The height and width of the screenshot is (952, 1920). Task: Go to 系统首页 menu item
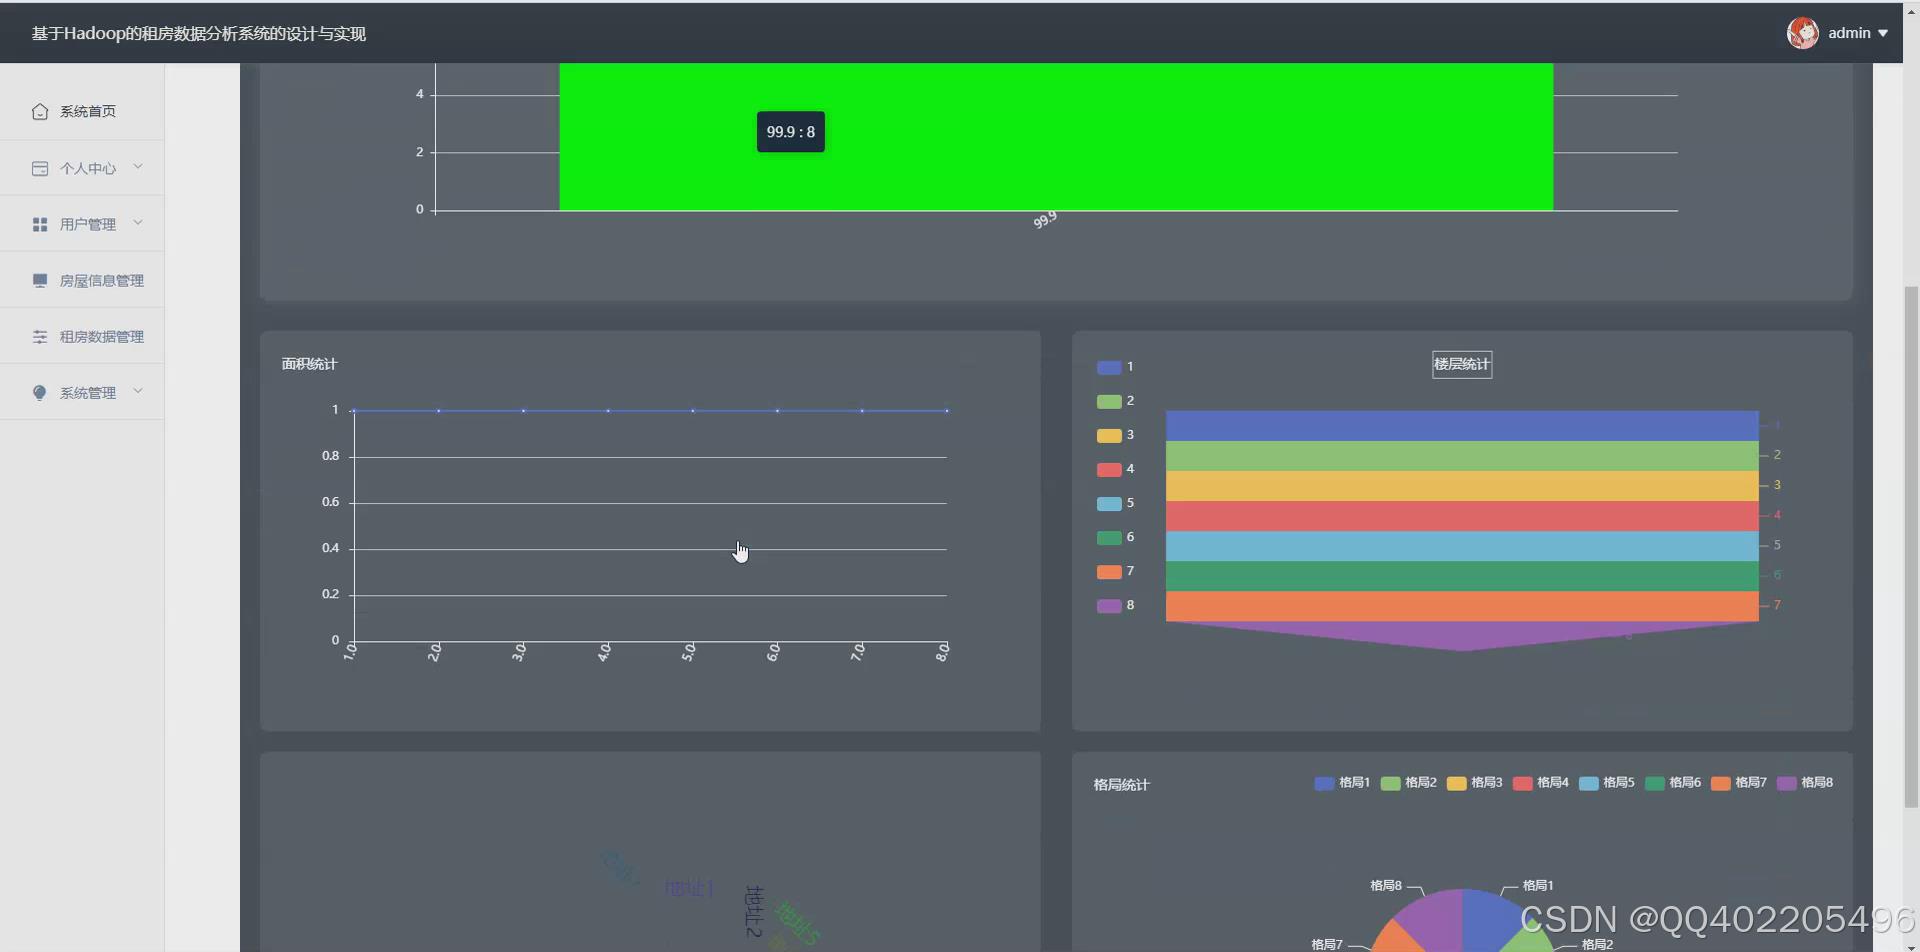click(82, 111)
